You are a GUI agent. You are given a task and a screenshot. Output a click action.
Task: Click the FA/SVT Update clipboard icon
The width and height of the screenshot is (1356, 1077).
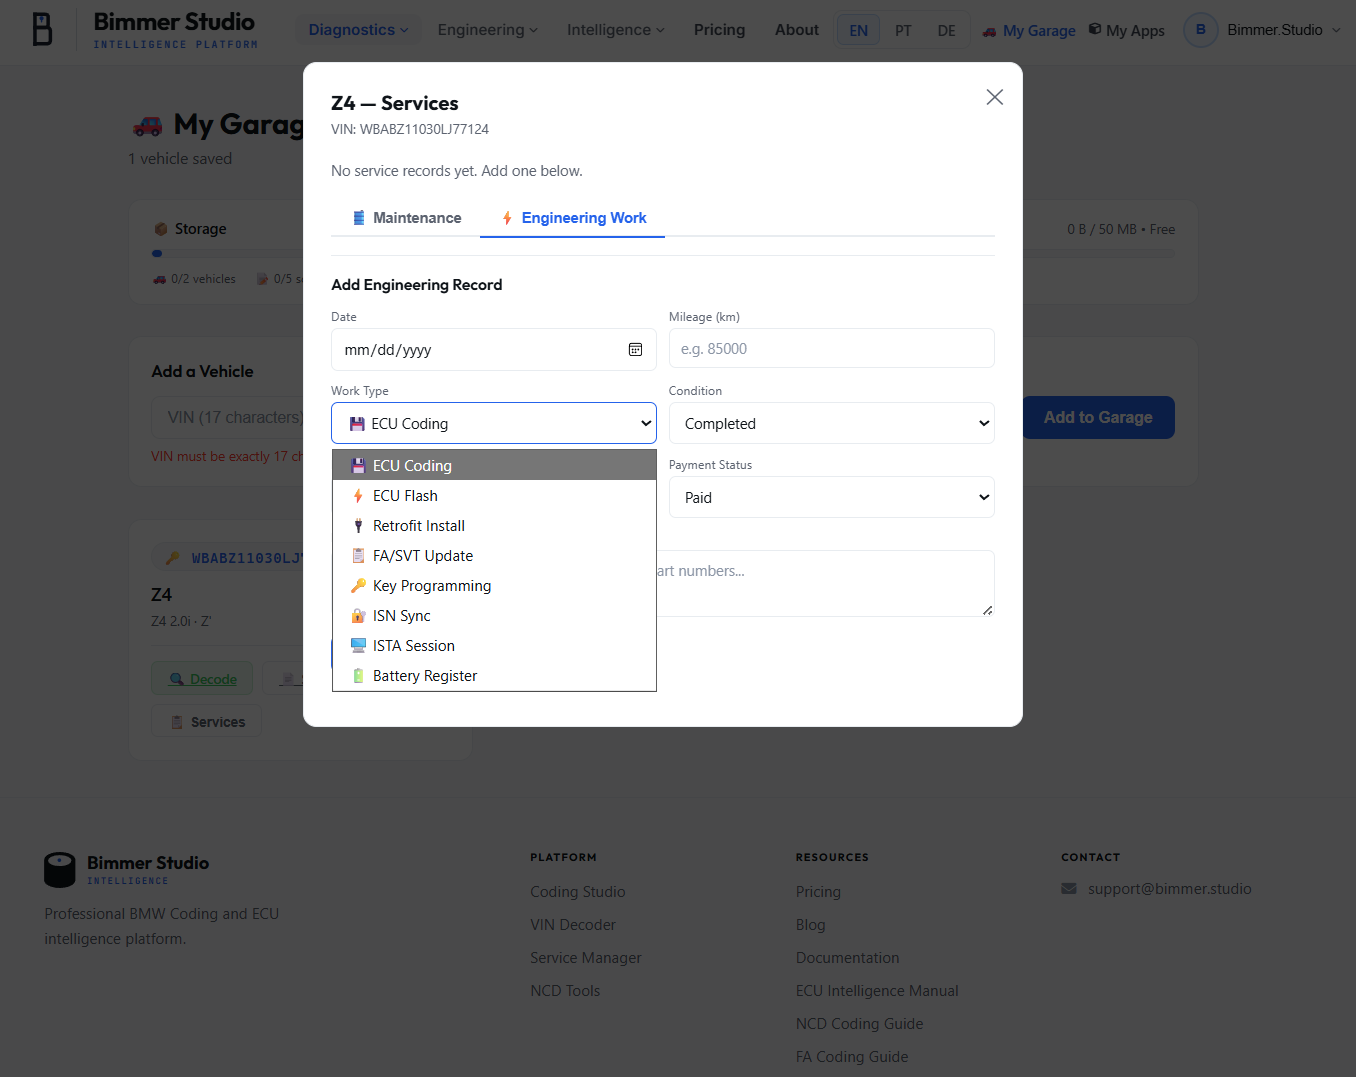click(358, 556)
